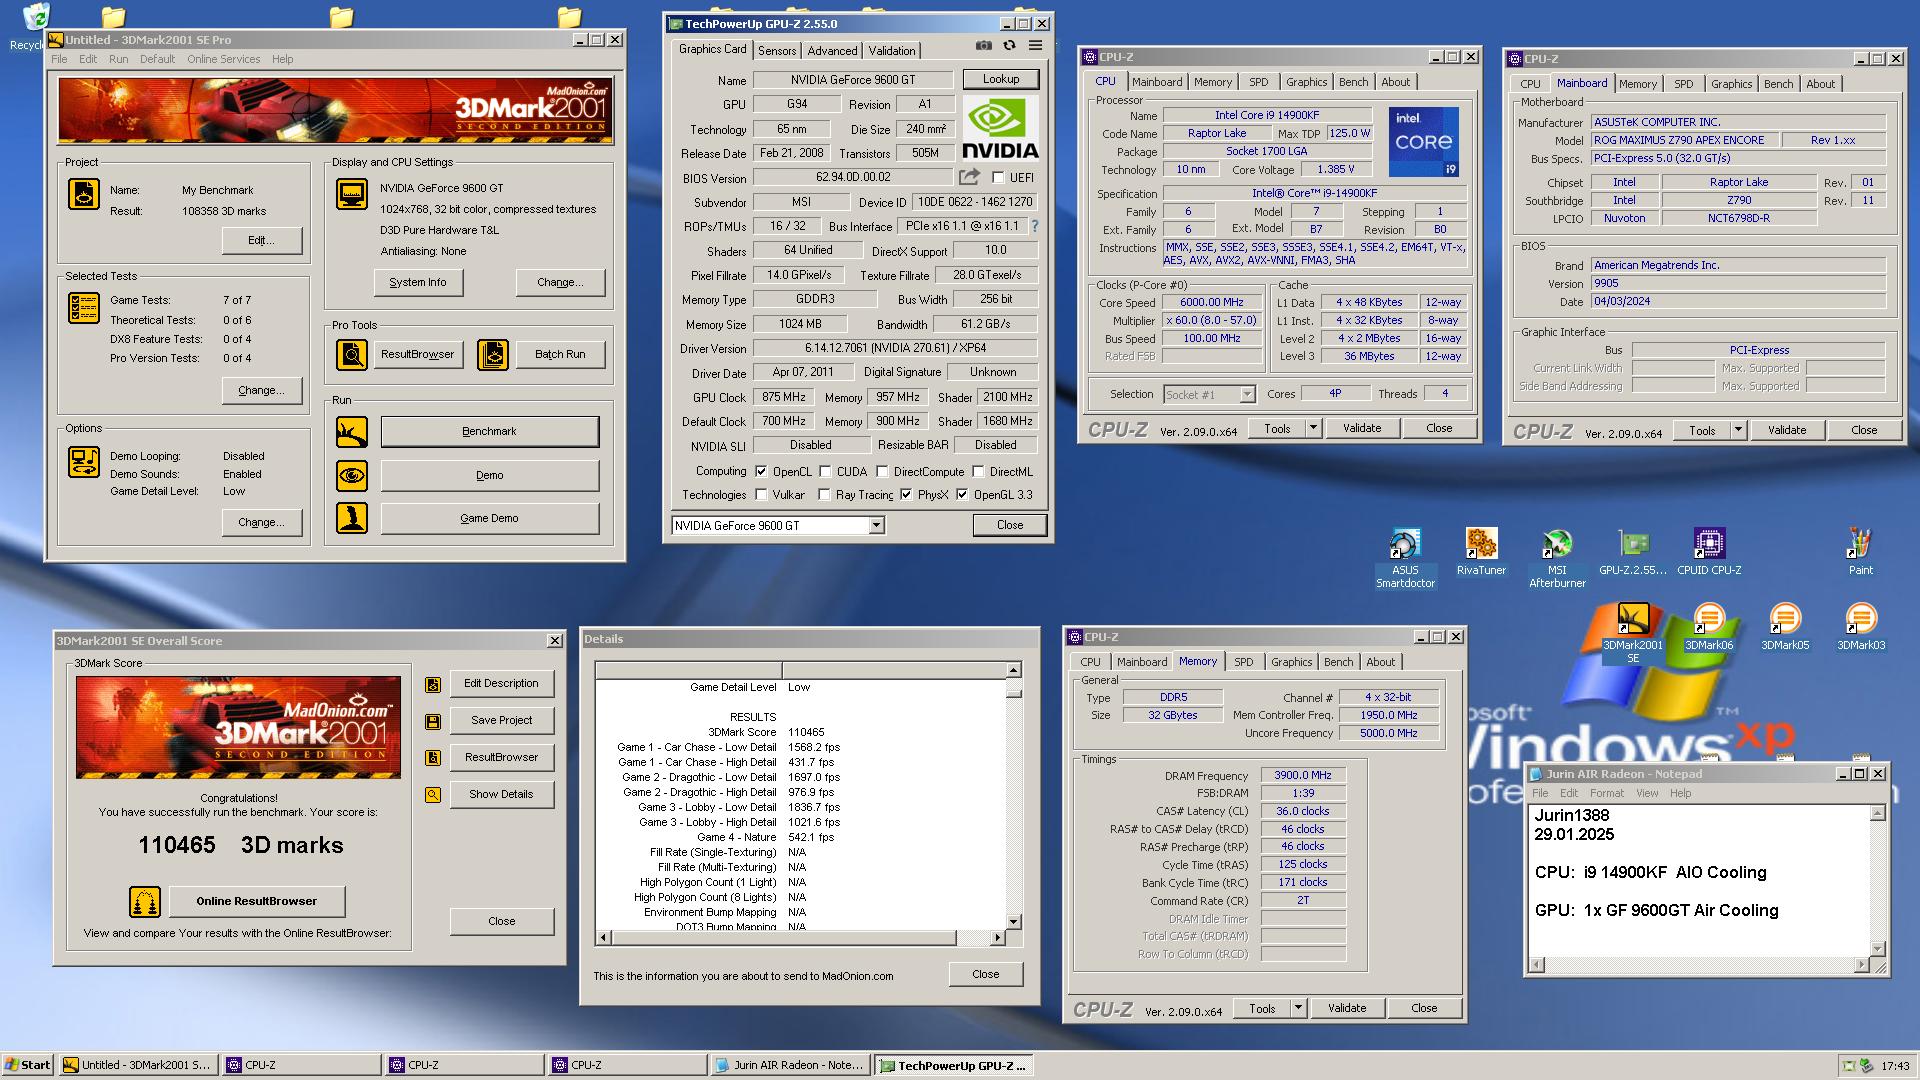Open RivaTuner desktop shortcut
Image resolution: width=1920 pixels, height=1080 pixels.
click(x=1481, y=552)
